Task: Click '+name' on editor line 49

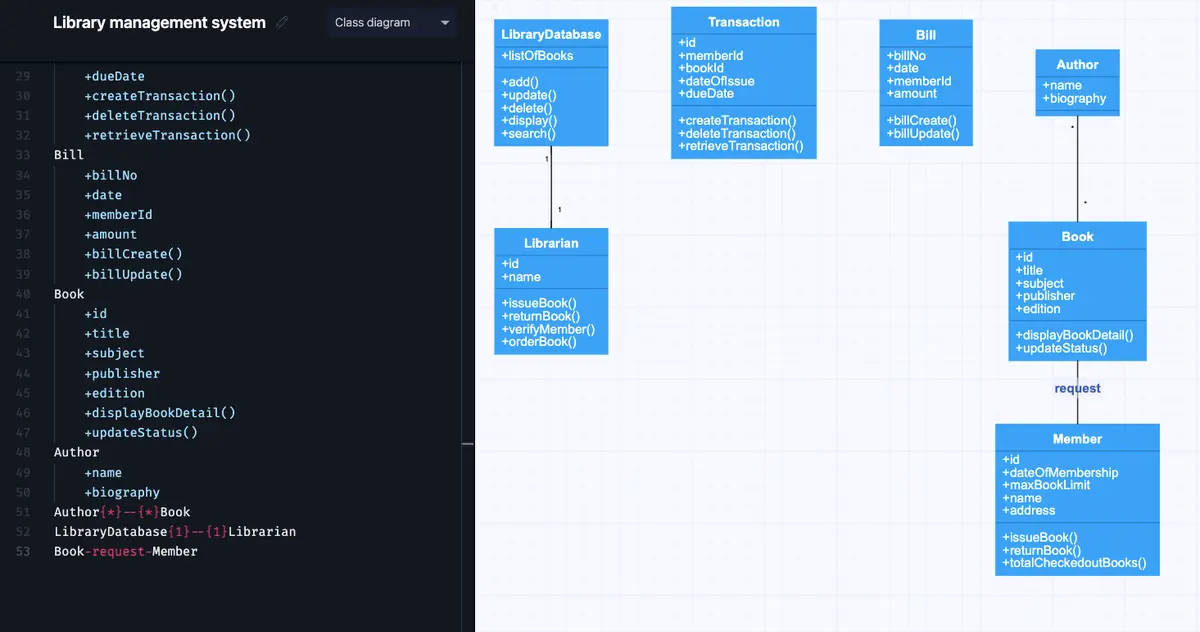Action: 103,472
